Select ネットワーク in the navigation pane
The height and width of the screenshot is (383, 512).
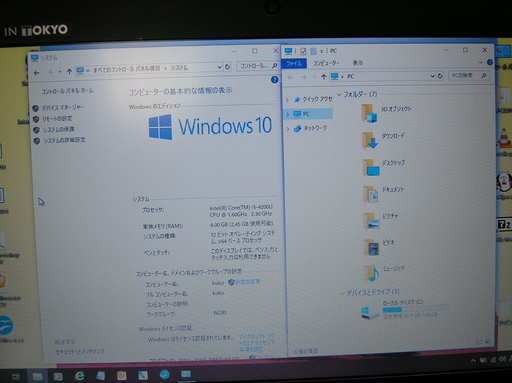tap(310, 128)
